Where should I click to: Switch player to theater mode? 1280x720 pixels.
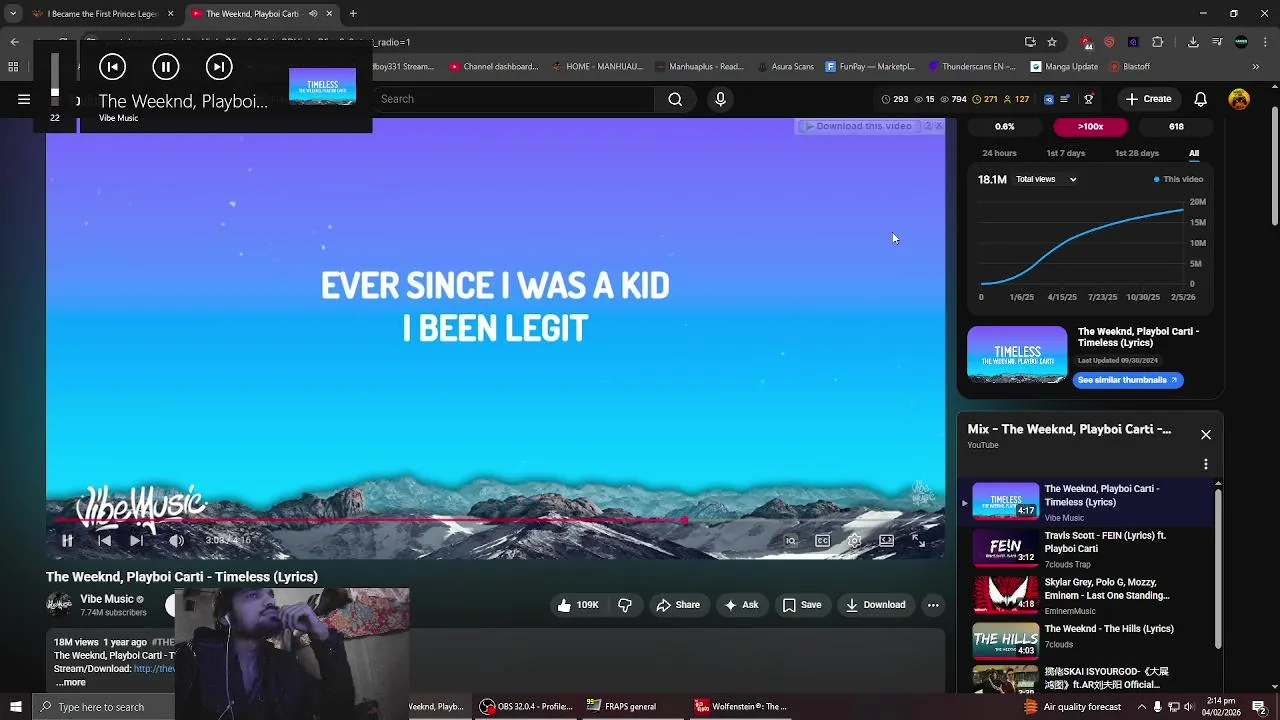(x=886, y=540)
